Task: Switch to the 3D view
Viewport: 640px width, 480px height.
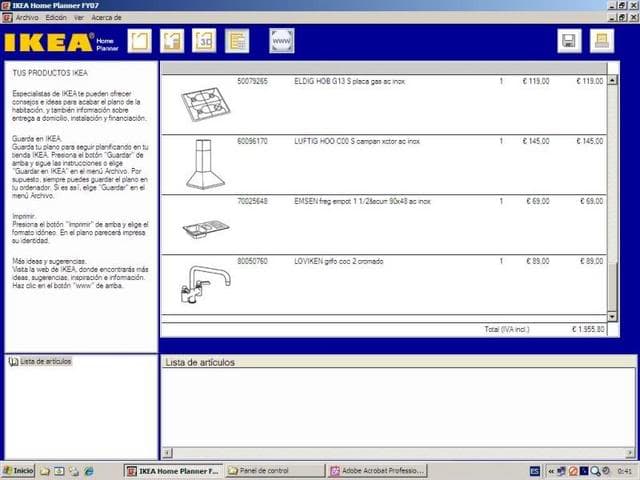Action: click(x=204, y=41)
